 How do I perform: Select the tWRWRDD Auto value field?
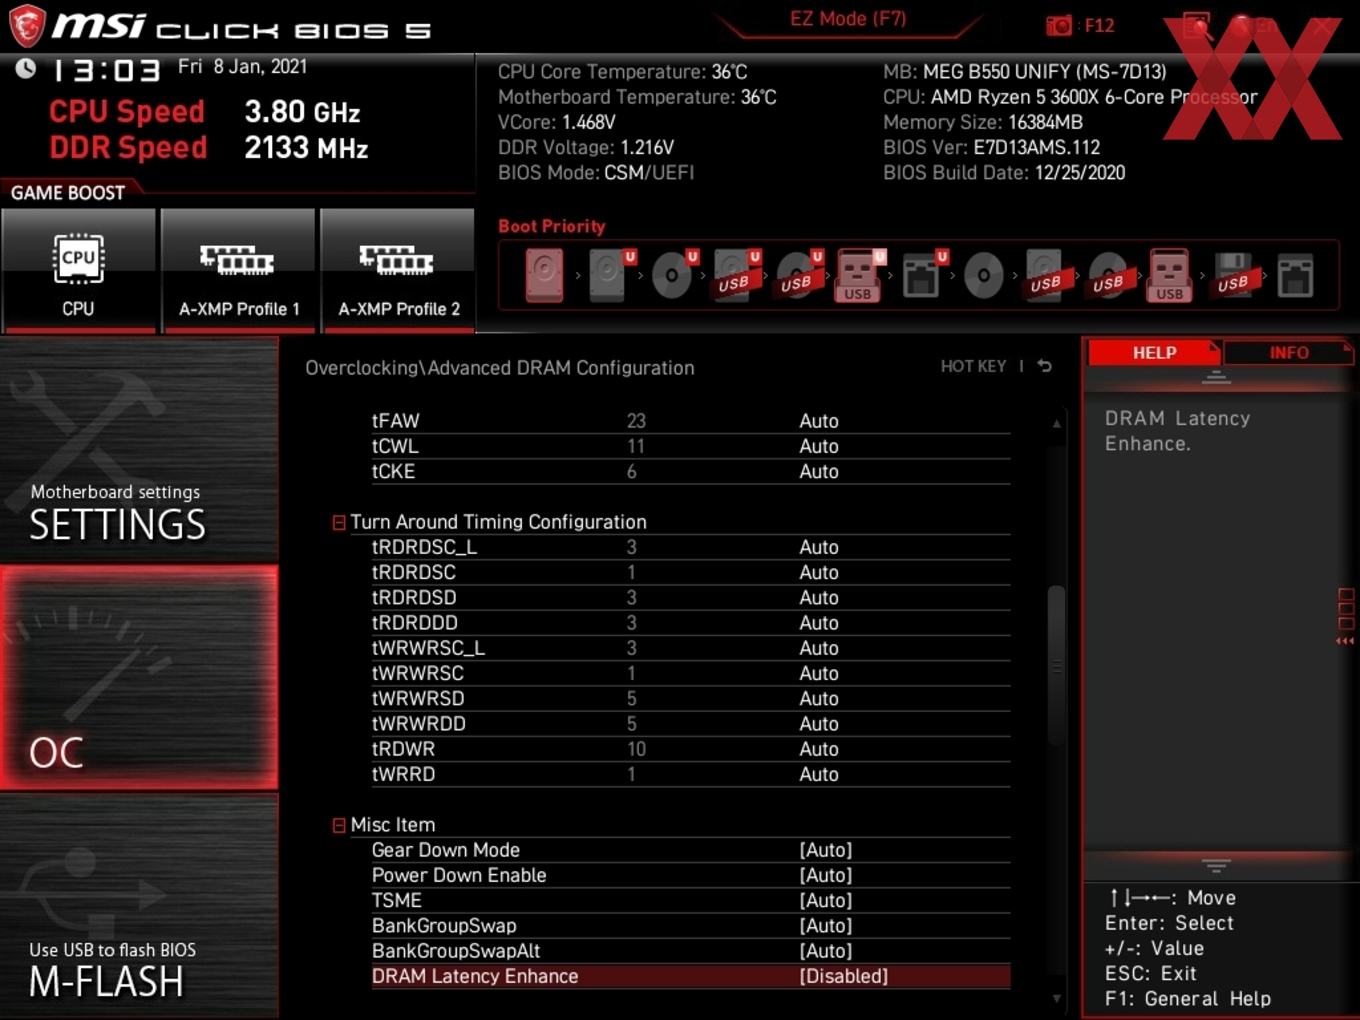[x=819, y=724]
